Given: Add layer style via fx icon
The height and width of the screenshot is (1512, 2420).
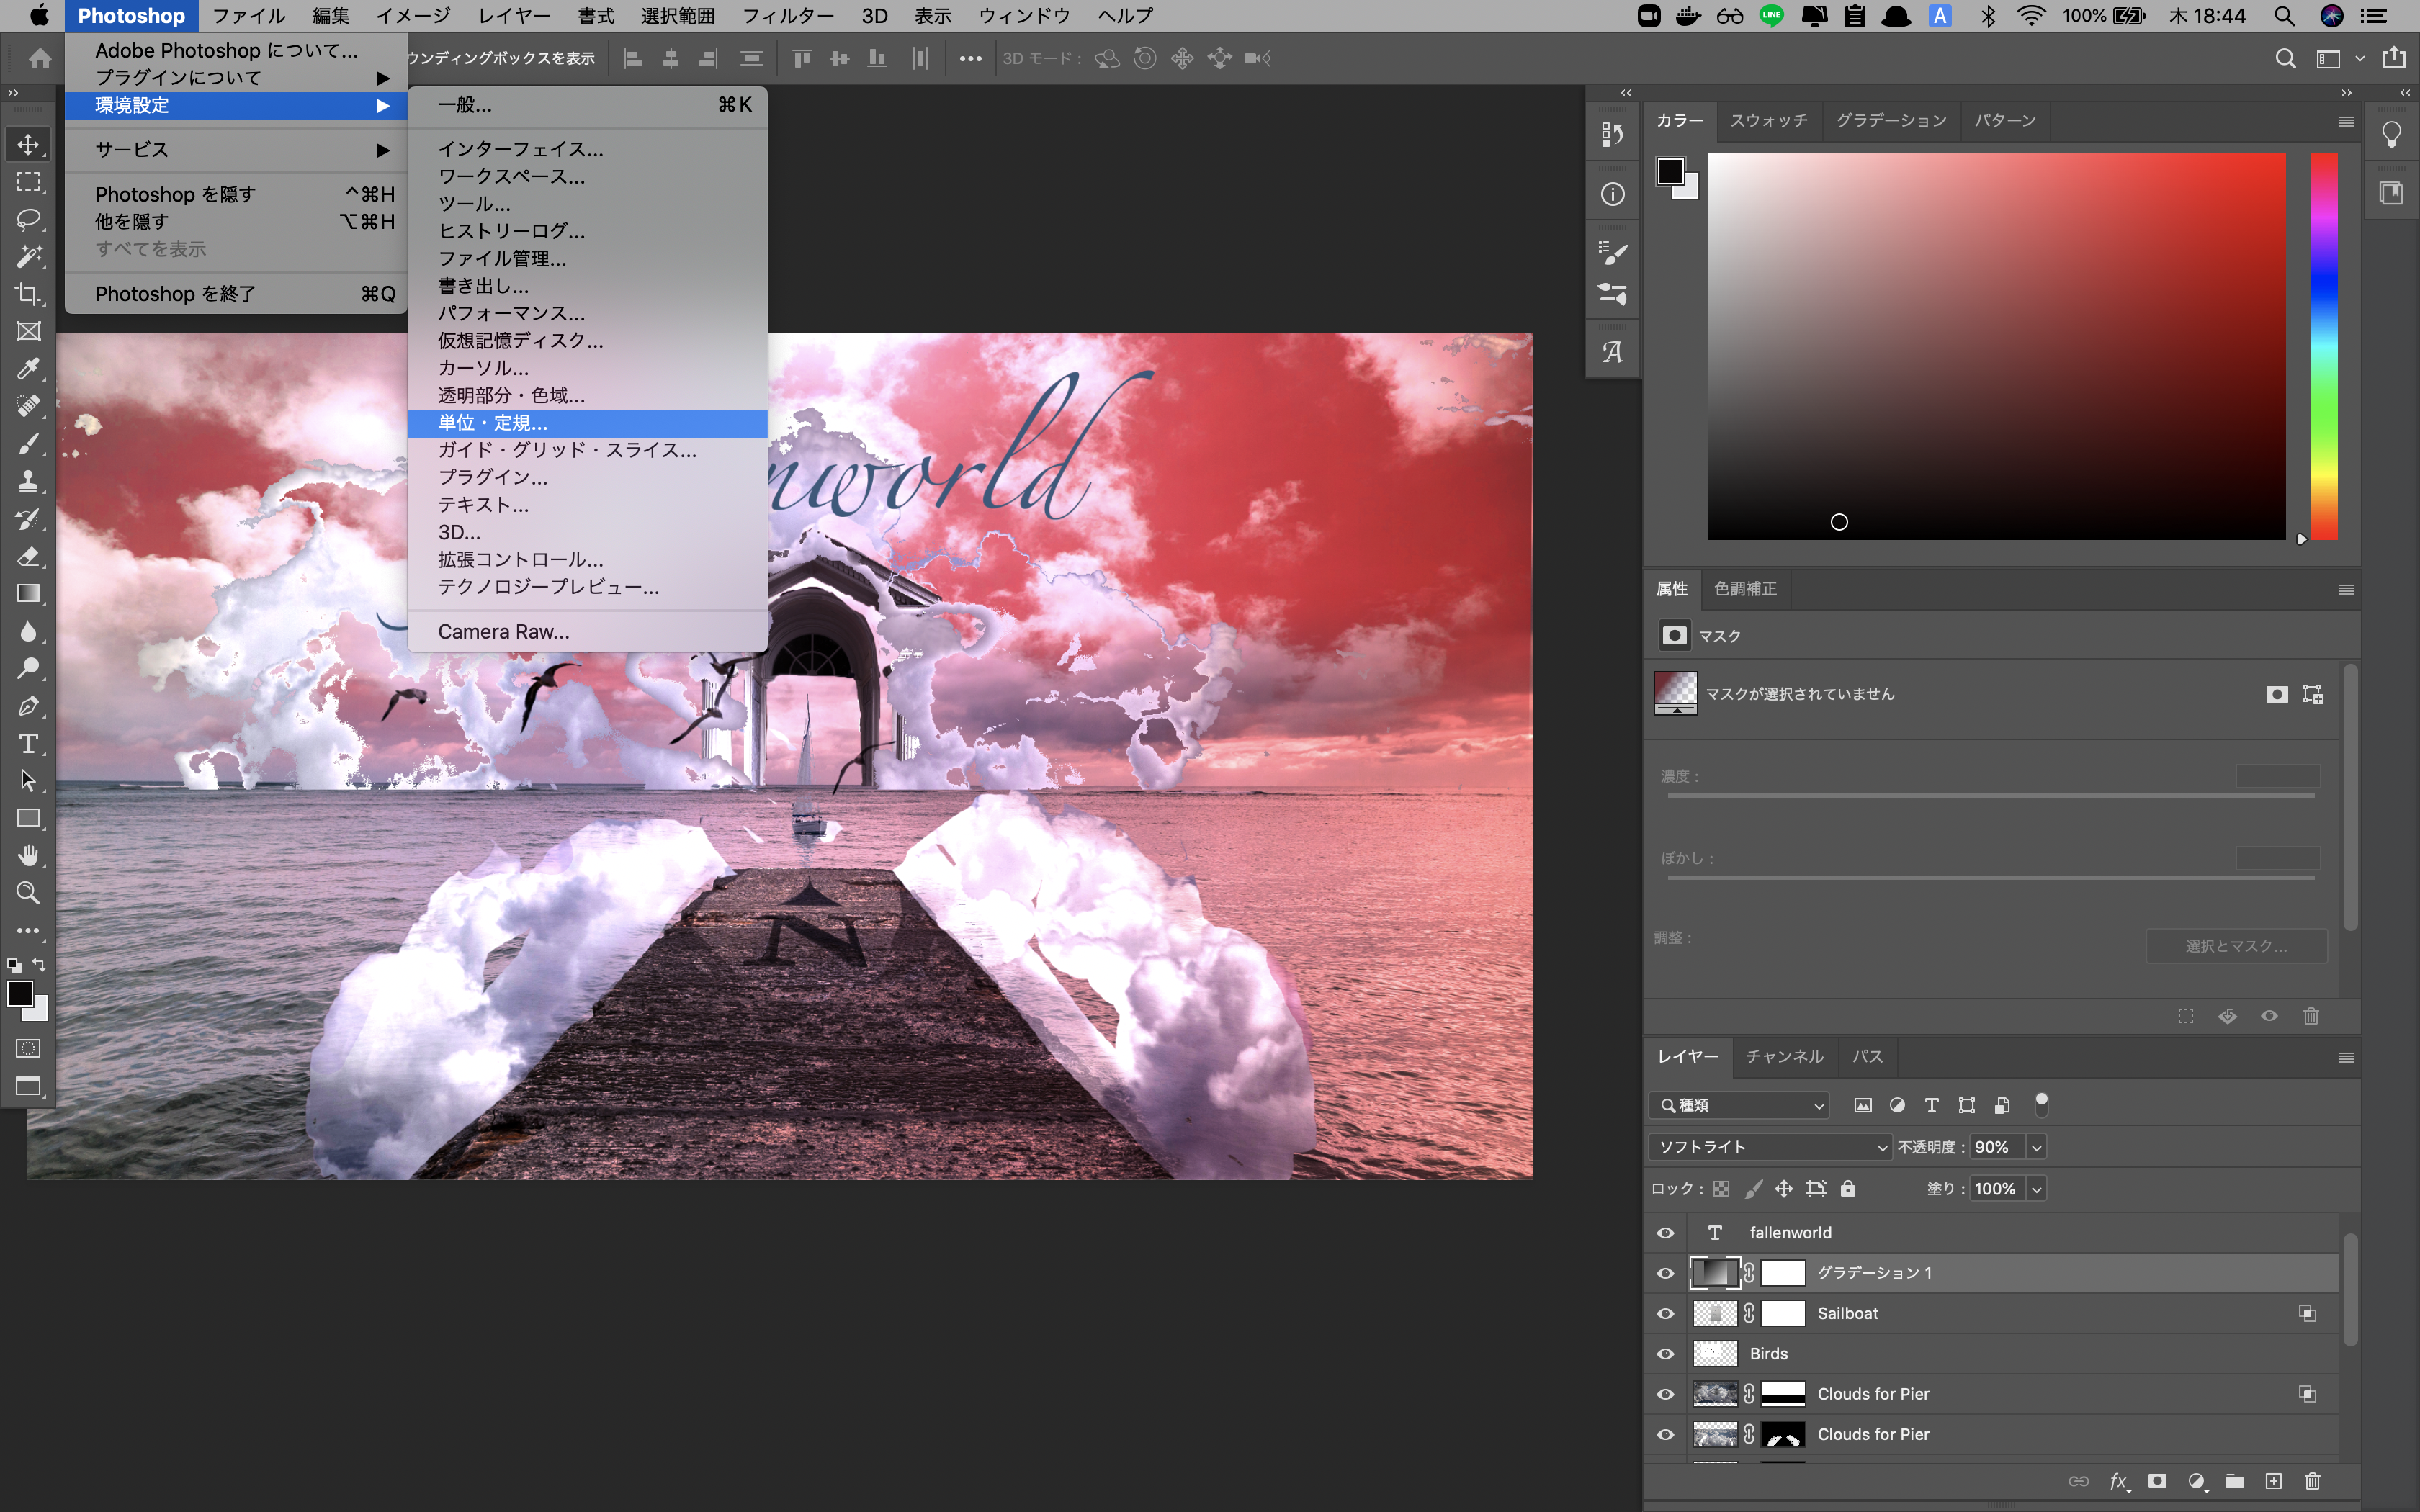Looking at the screenshot, I should click(2117, 1481).
